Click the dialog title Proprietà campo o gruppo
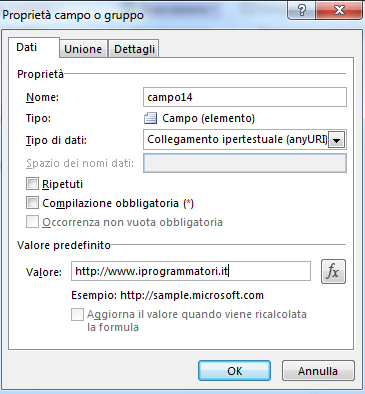 [73, 15]
